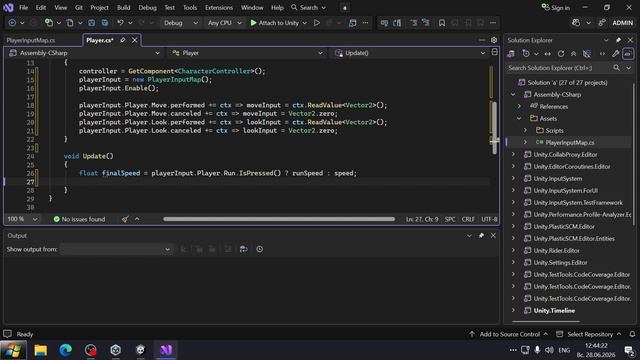Click the Start Without Debugging outline play icon
640x360 pixels.
(x=316, y=23)
